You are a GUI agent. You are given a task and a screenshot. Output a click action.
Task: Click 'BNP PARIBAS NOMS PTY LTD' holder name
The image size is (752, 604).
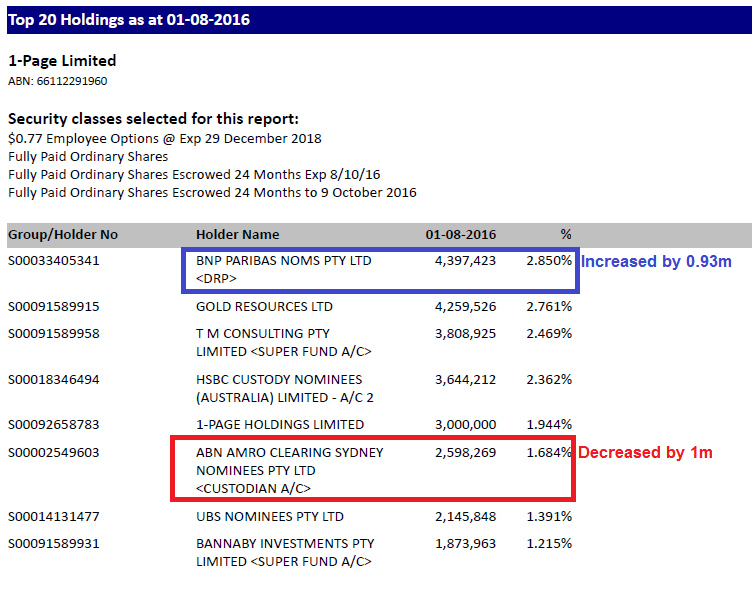283,261
